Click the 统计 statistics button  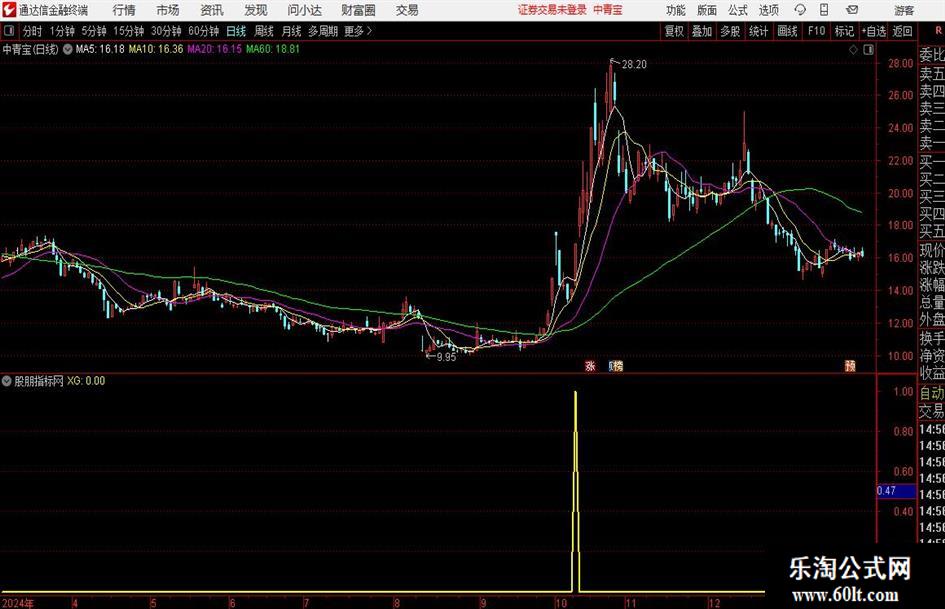click(x=758, y=31)
